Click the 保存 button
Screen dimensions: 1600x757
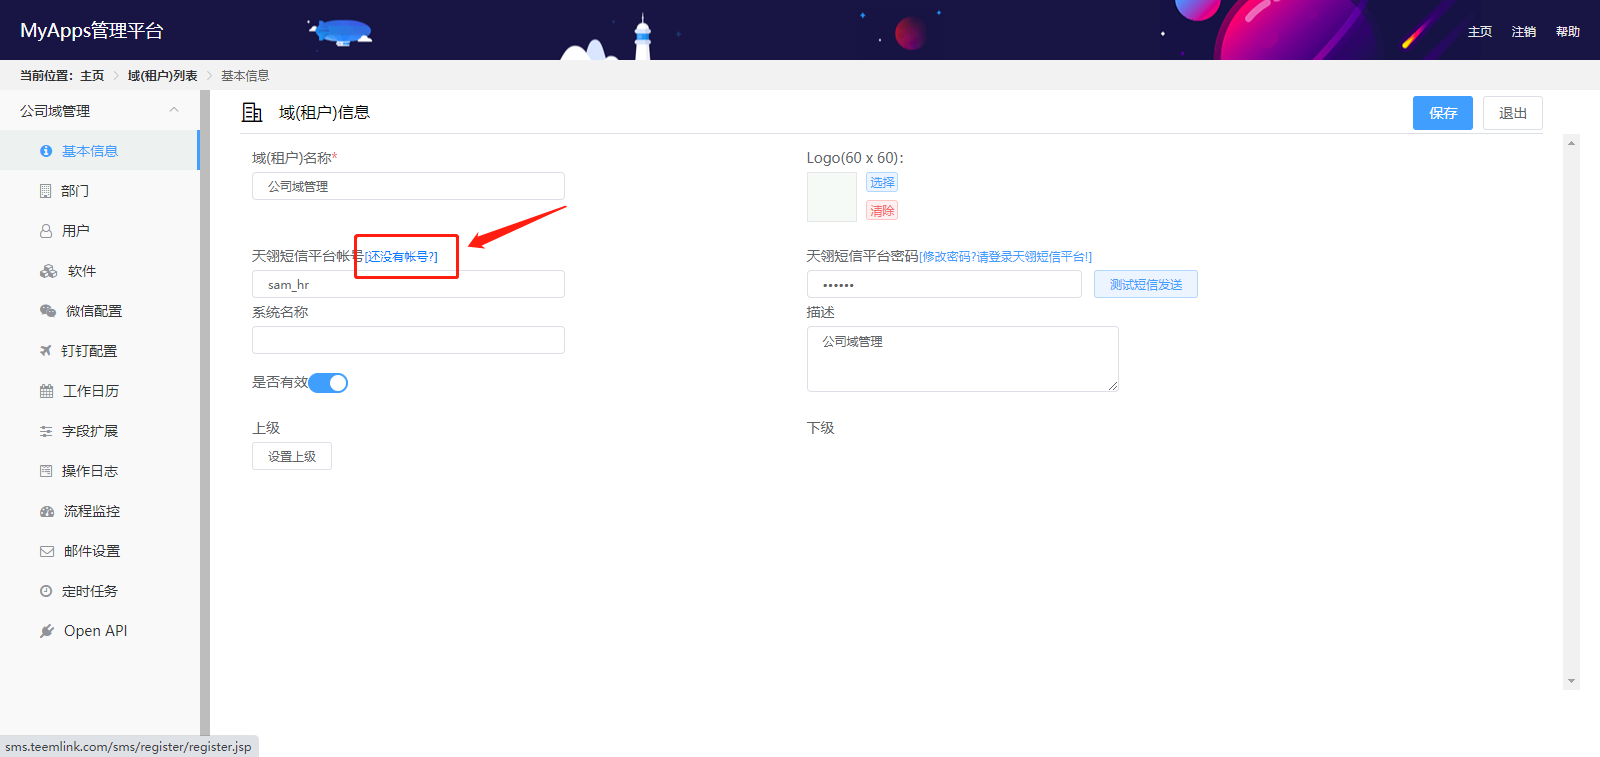[x=1442, y=113]
